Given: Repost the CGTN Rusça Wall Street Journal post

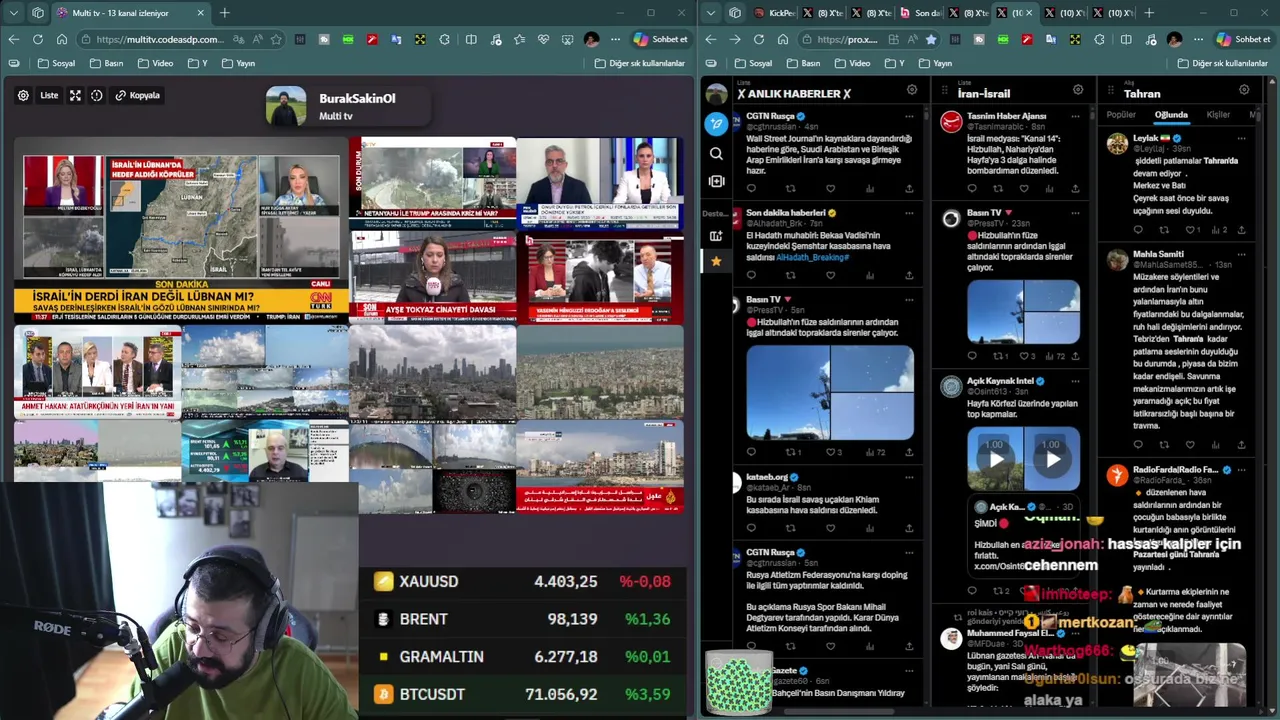Looking at the screenshot, I should pos(790,188).
